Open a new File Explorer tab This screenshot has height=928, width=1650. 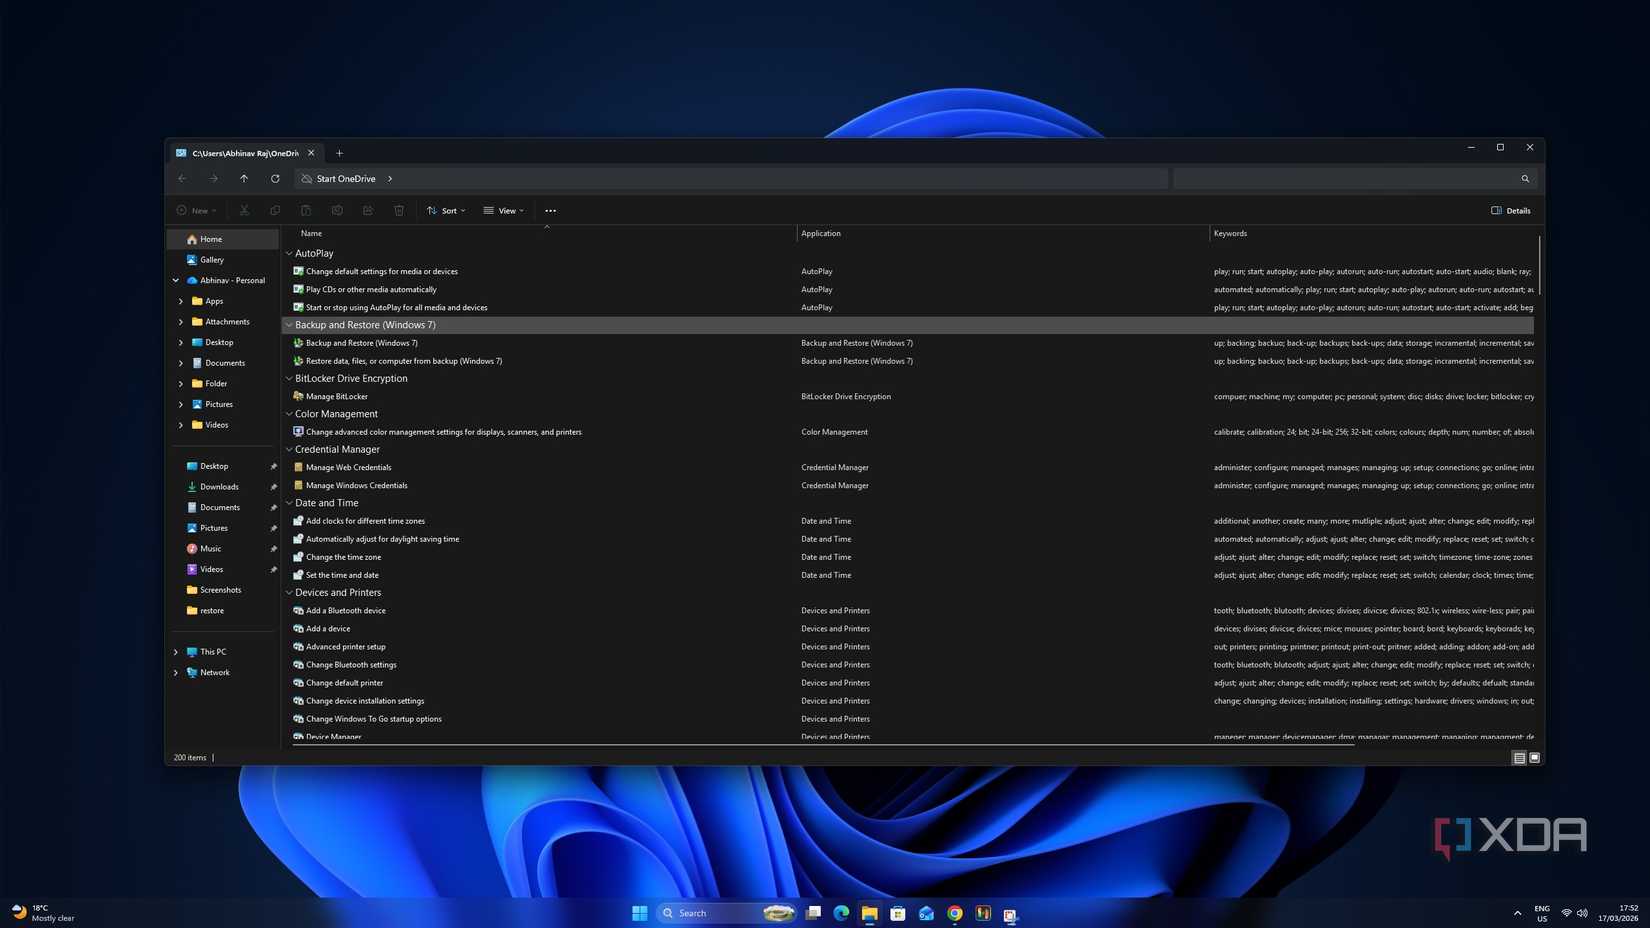pos(339,153)
